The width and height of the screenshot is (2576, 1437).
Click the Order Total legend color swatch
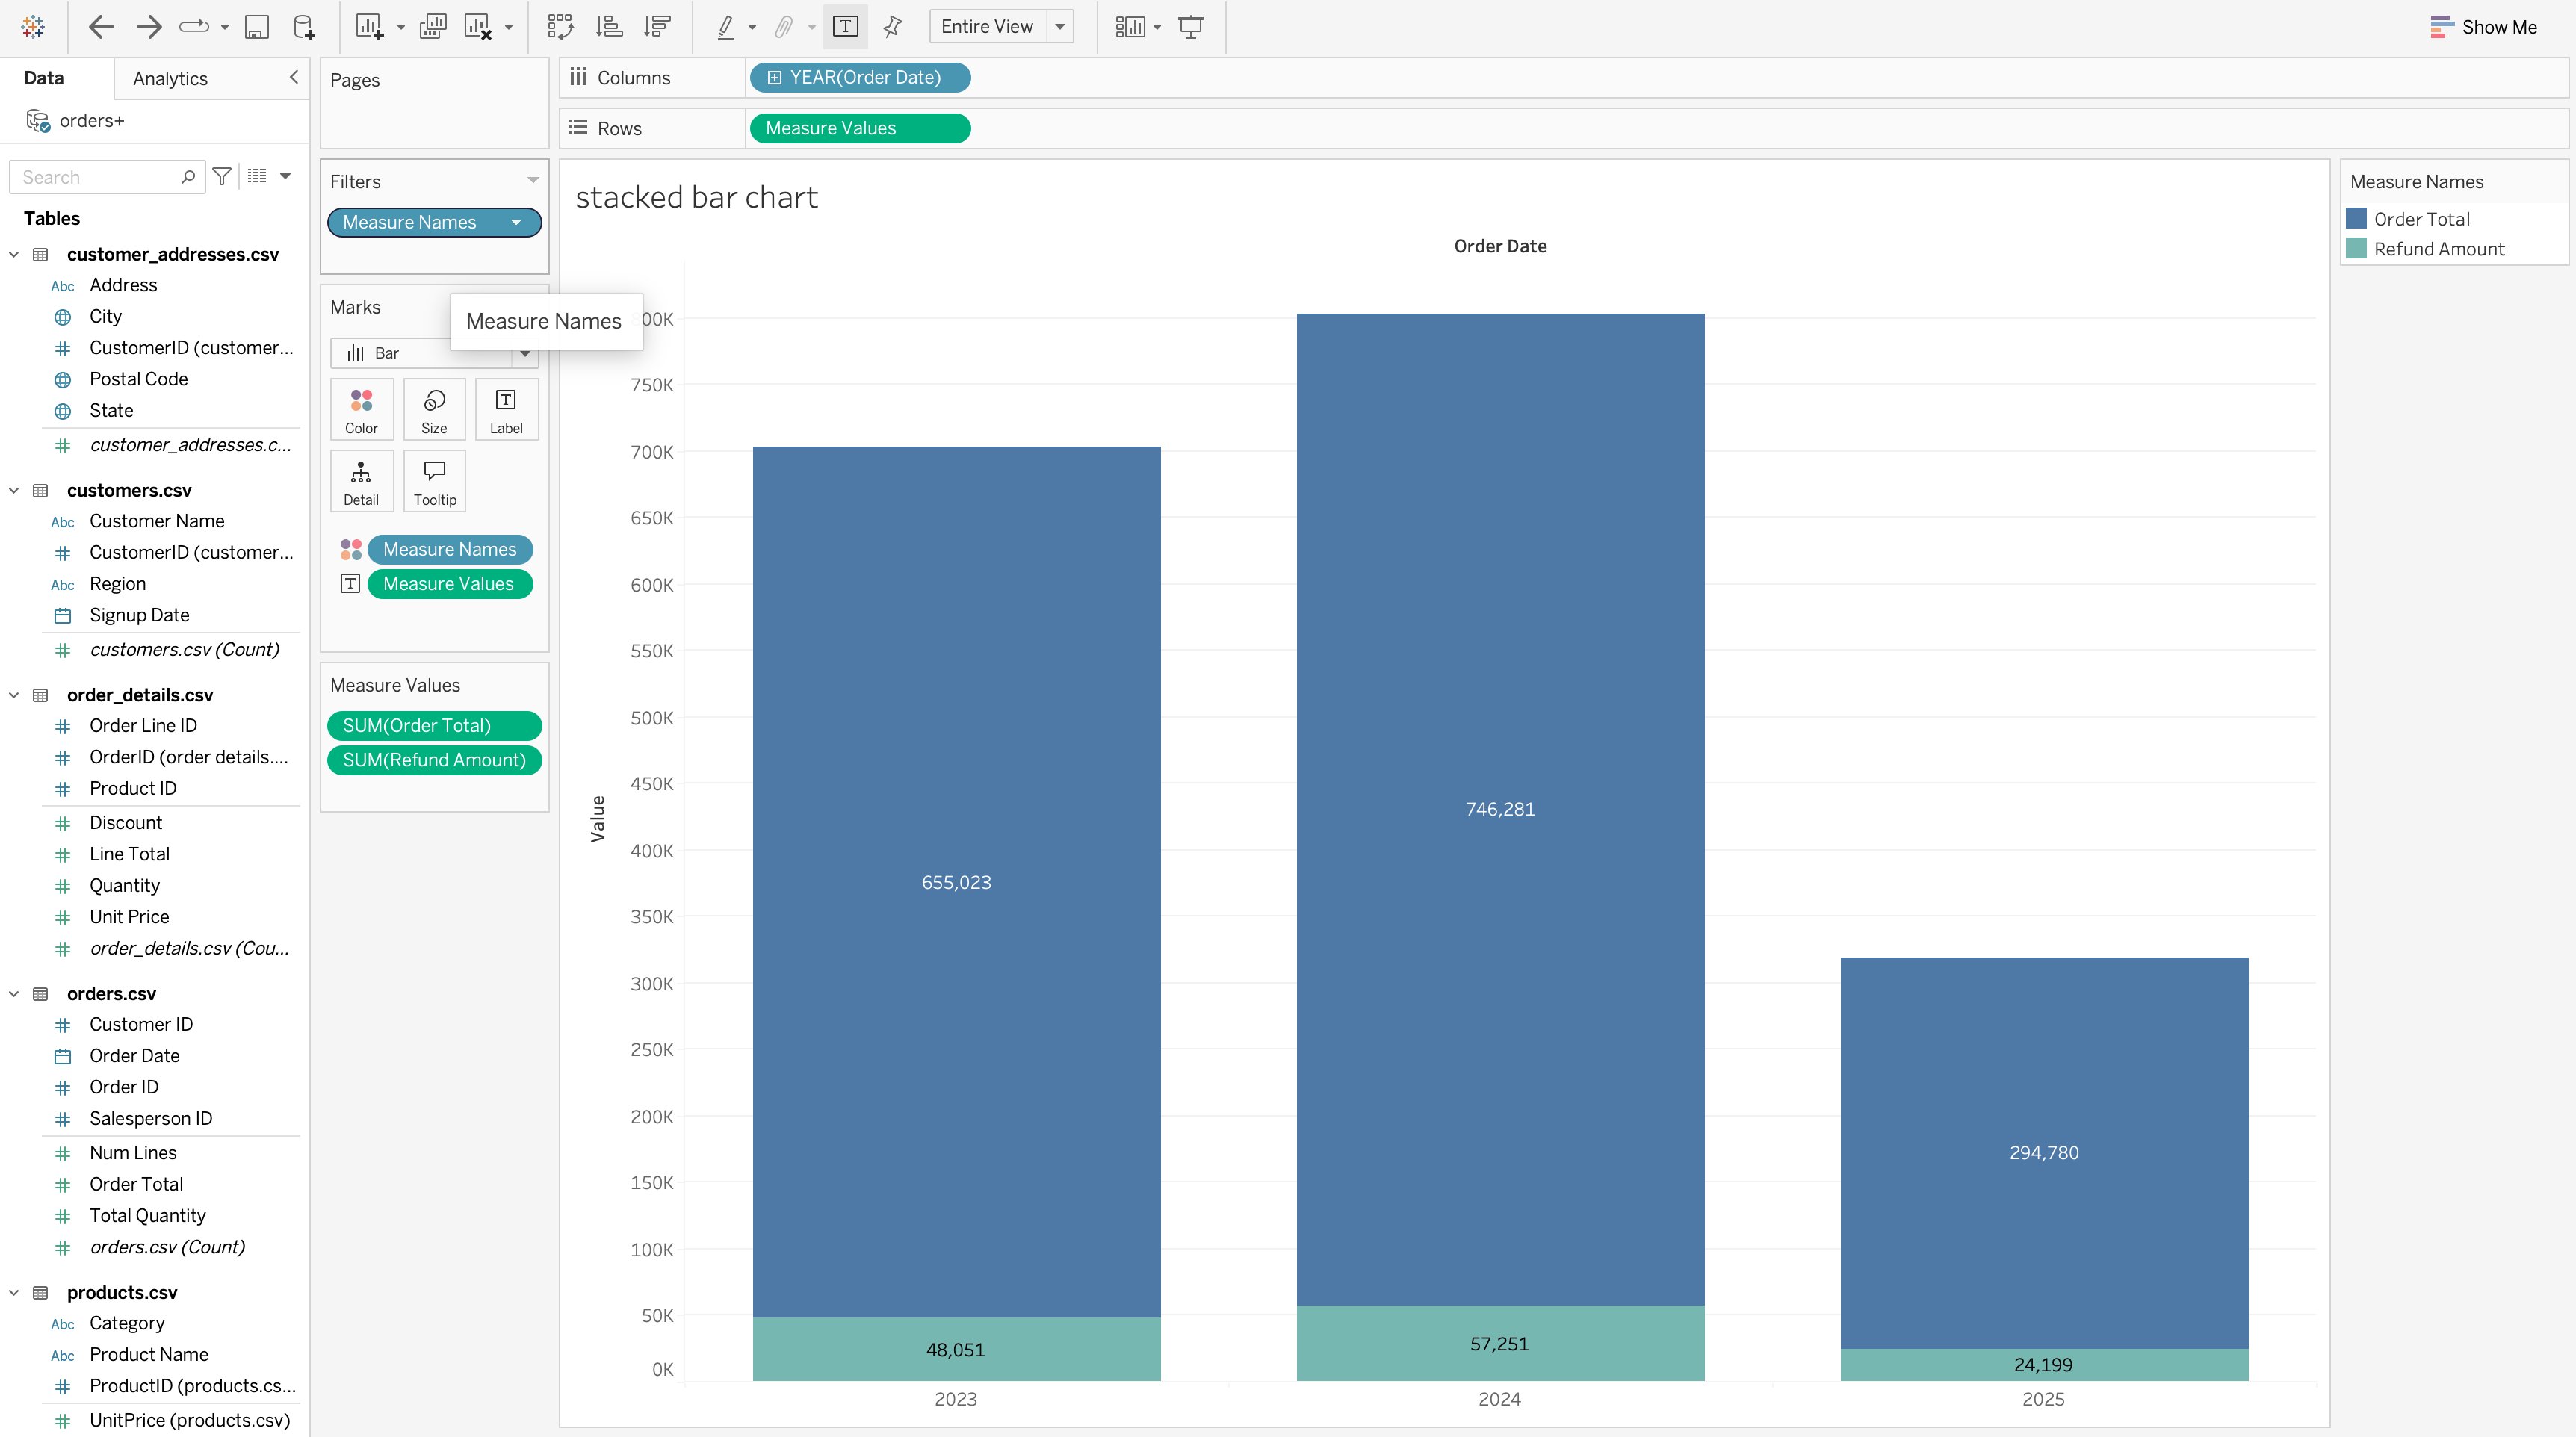(2357, 218)
